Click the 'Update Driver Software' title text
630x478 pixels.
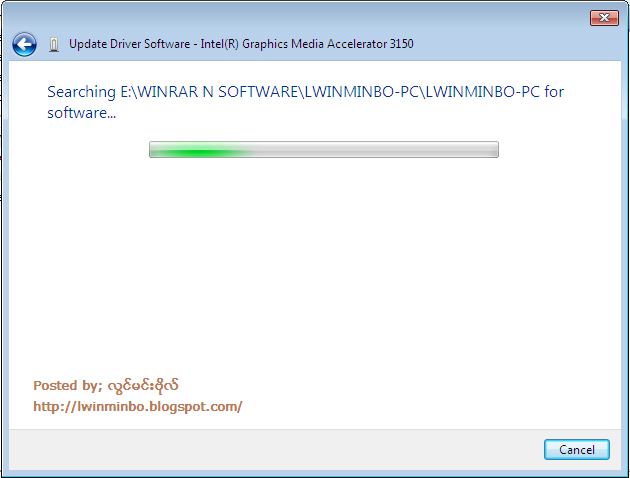click(x=129, y=44)
